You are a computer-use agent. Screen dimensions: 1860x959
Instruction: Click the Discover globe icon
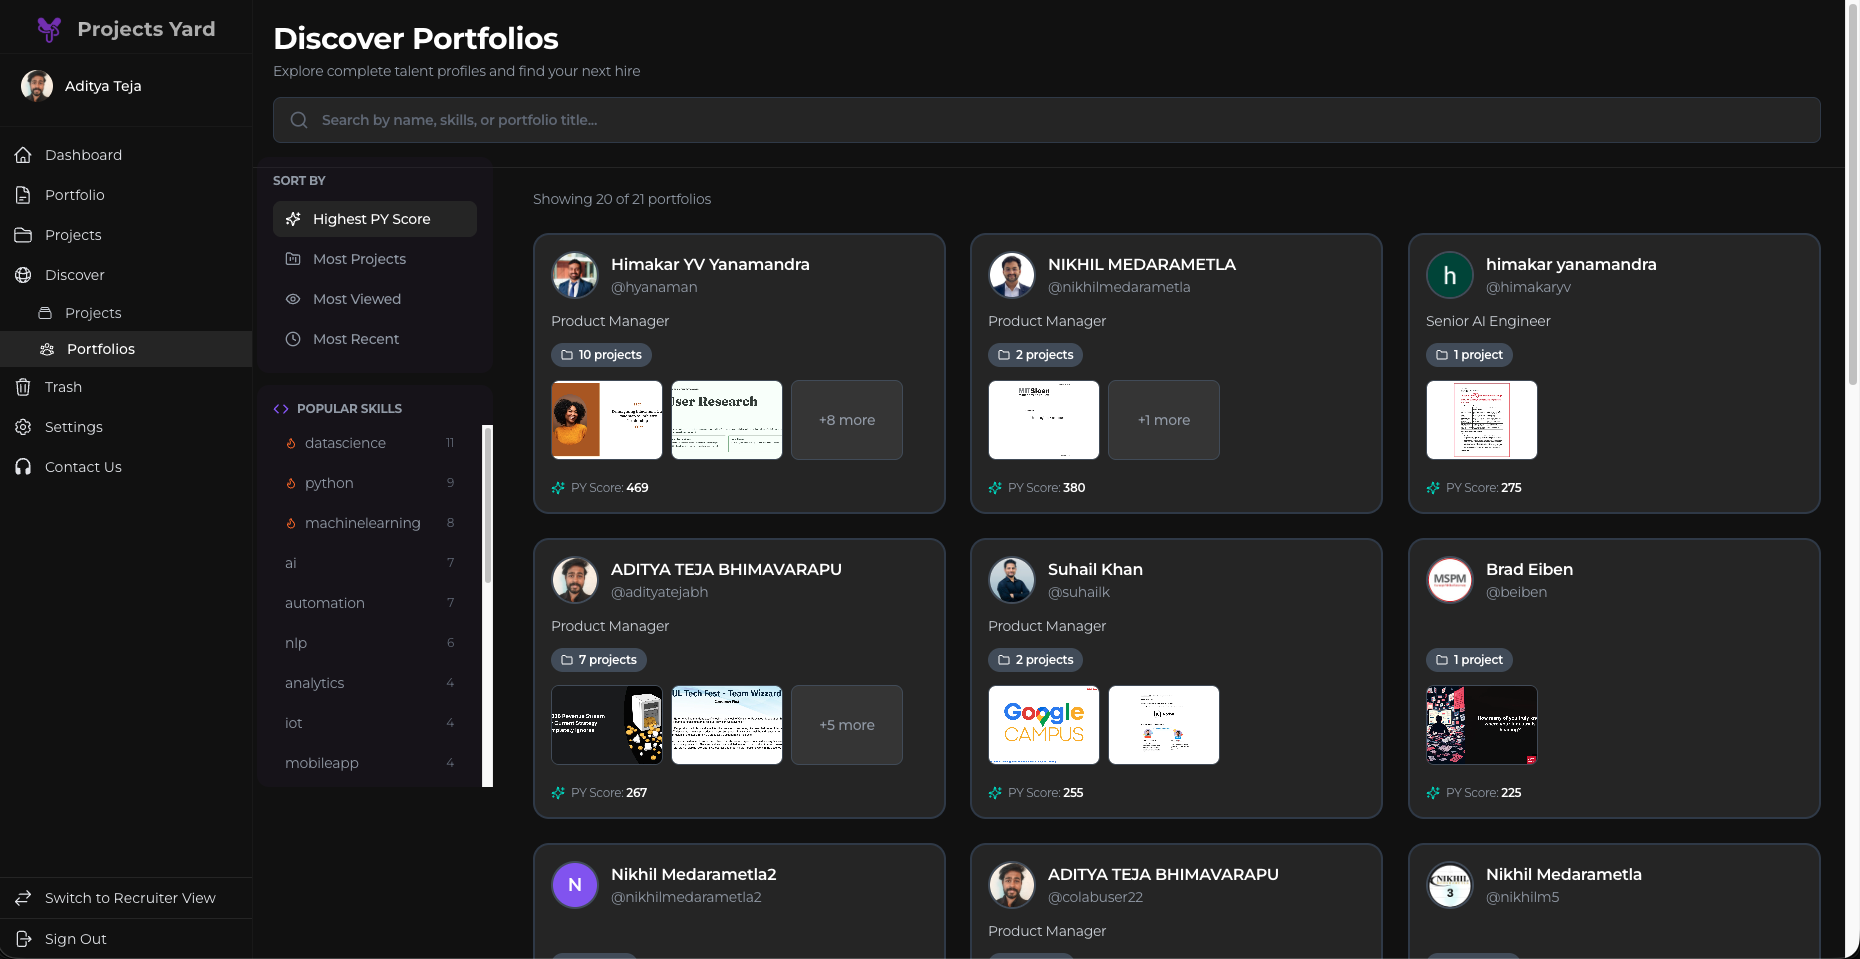pyautogui.click(x=23, y=275)
